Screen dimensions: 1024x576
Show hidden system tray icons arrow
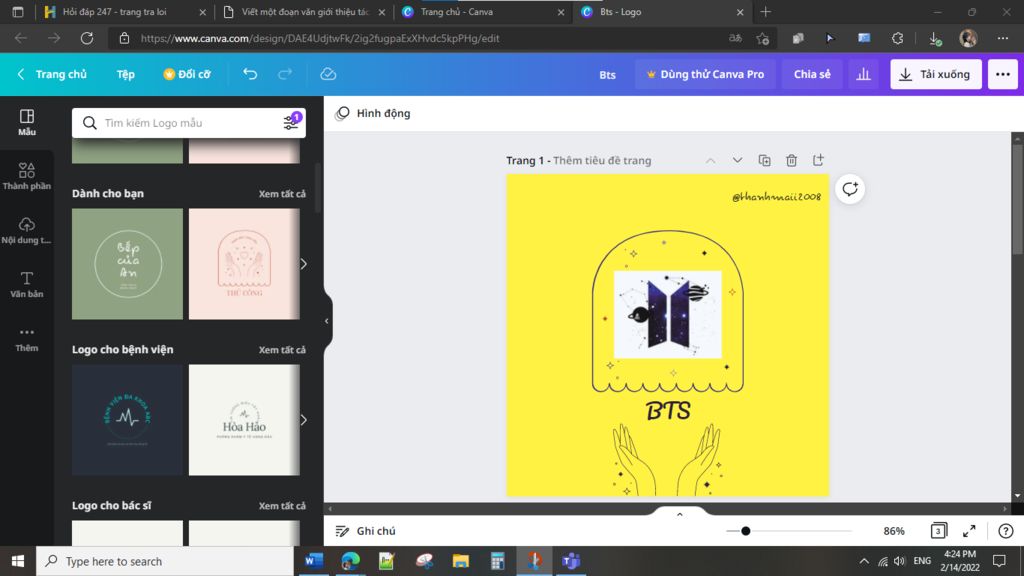[x=864, y=560]
